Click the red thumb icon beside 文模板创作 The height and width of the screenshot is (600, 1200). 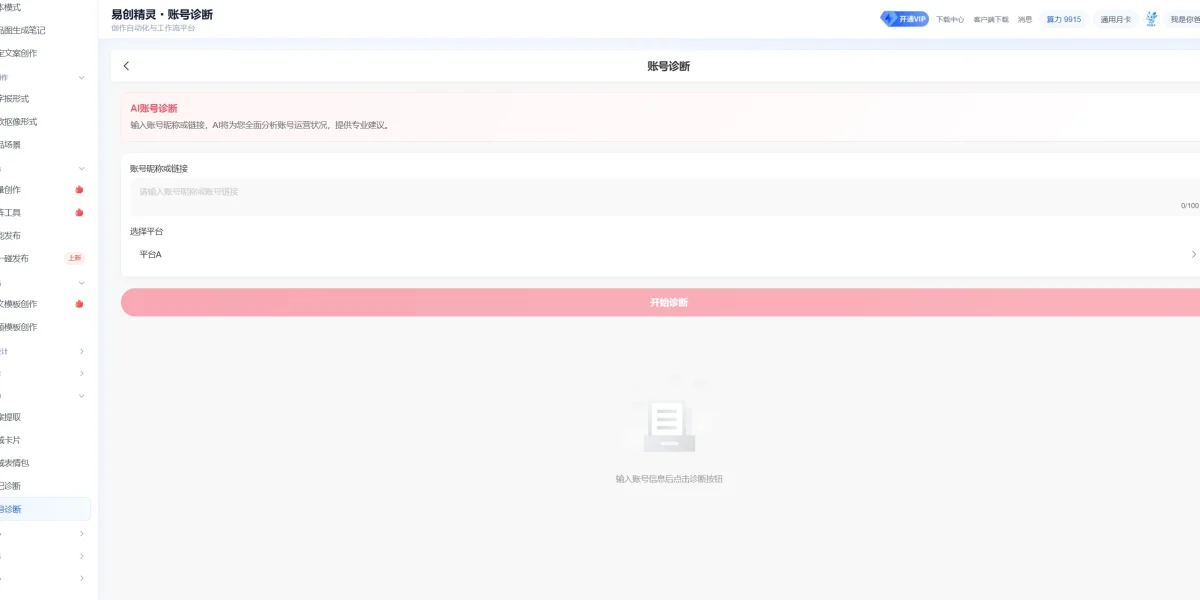[79, 304]
